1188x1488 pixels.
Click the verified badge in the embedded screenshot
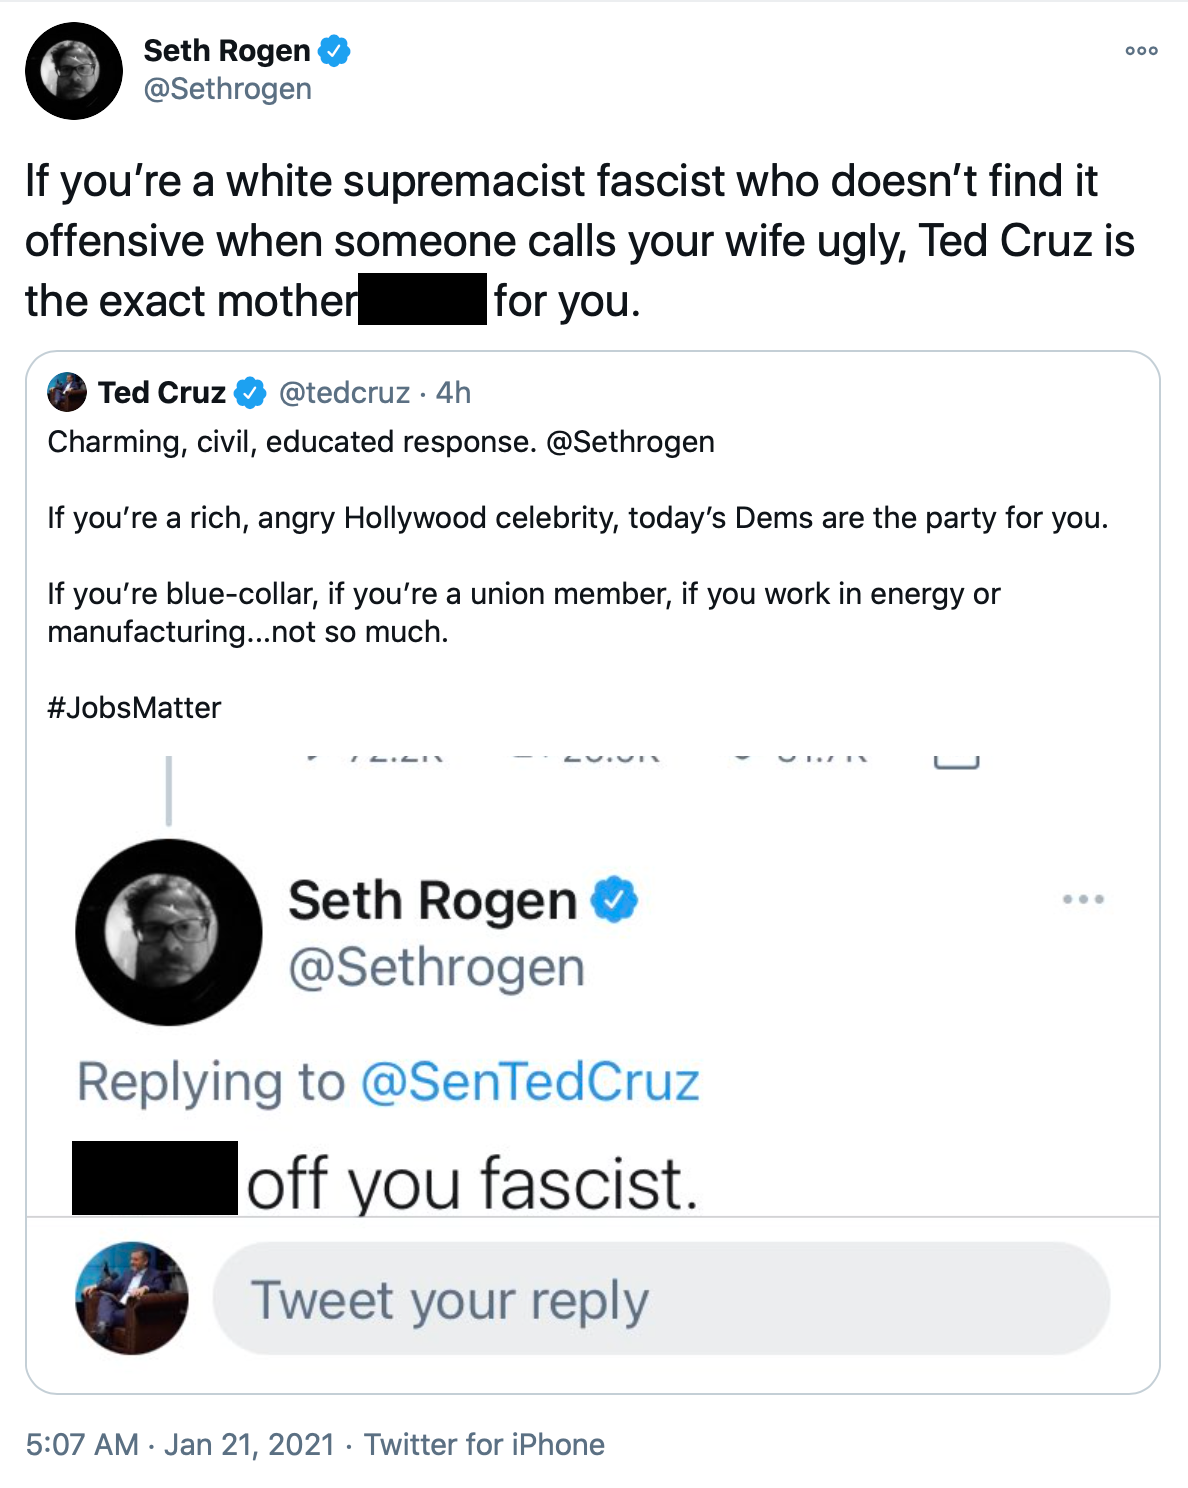point(614,899)
